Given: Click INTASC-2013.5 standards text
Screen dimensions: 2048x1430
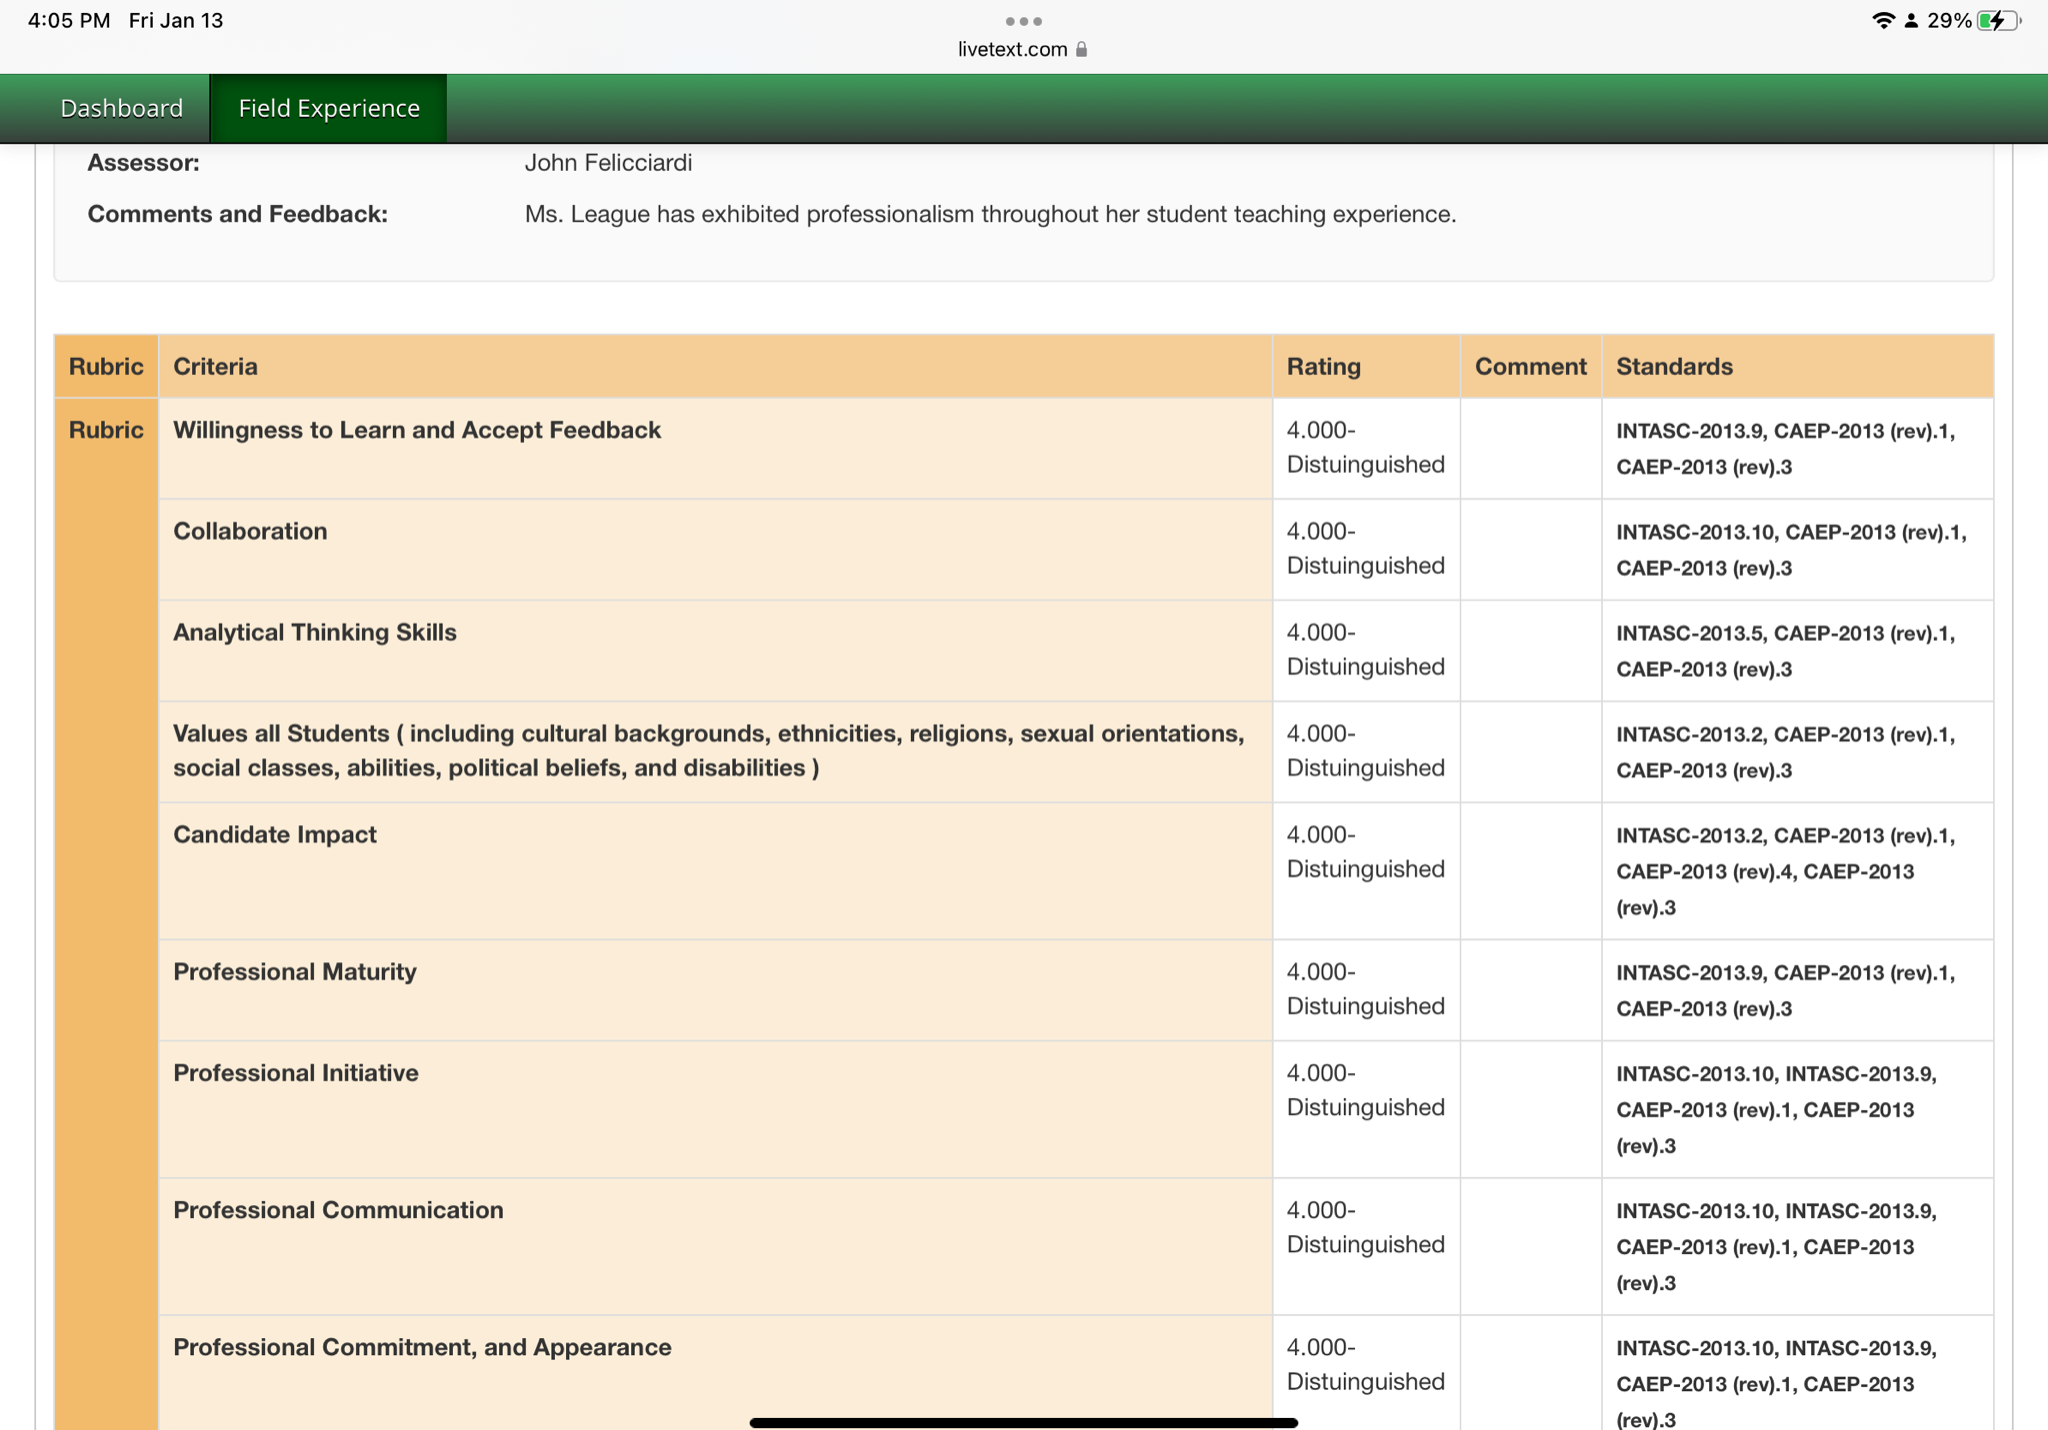Looking at the screenshot, I should tap(1690, 633).
